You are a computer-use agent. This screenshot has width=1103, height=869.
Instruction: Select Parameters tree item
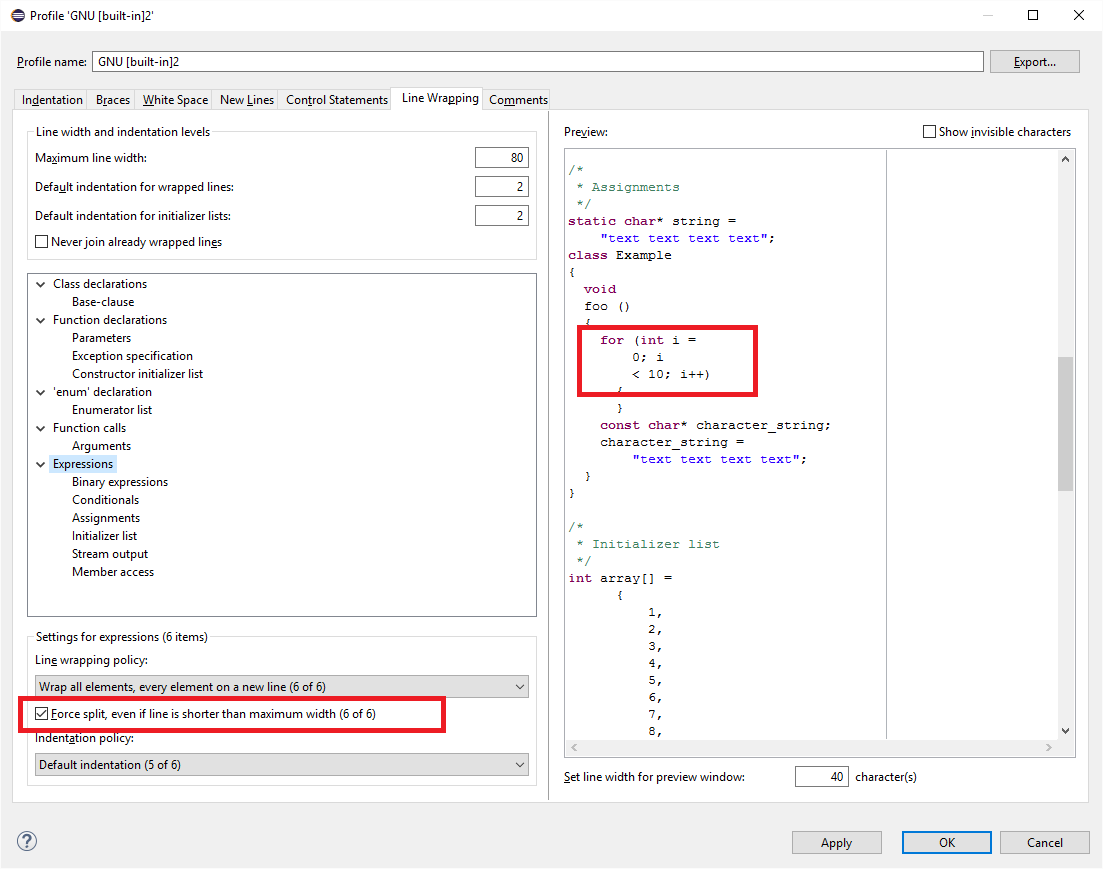click(x=101, y=338)
